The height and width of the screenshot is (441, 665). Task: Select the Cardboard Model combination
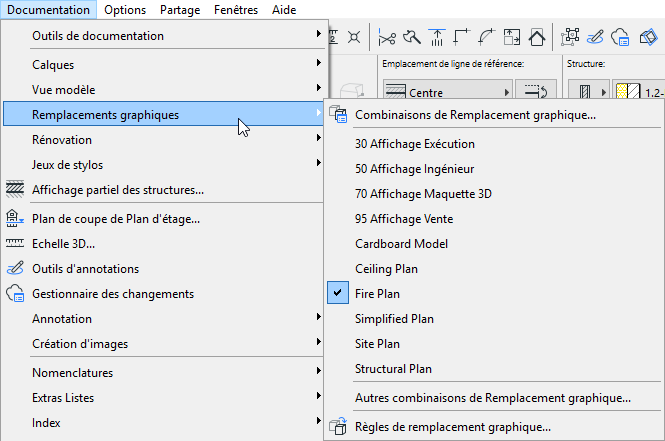point(494,244)
